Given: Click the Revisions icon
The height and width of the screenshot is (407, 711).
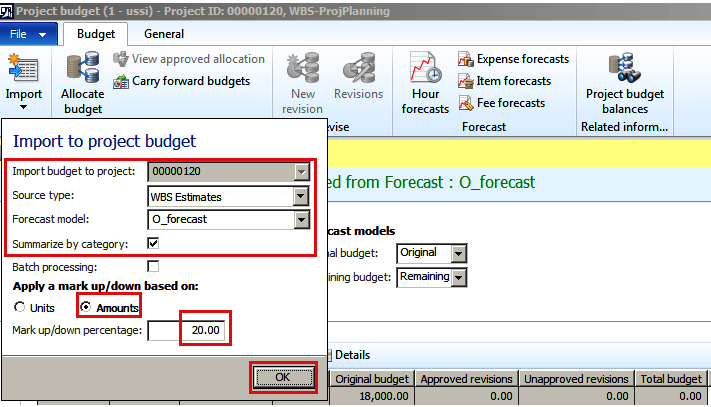Looking at the screenshot, I should tap(358, 78).
